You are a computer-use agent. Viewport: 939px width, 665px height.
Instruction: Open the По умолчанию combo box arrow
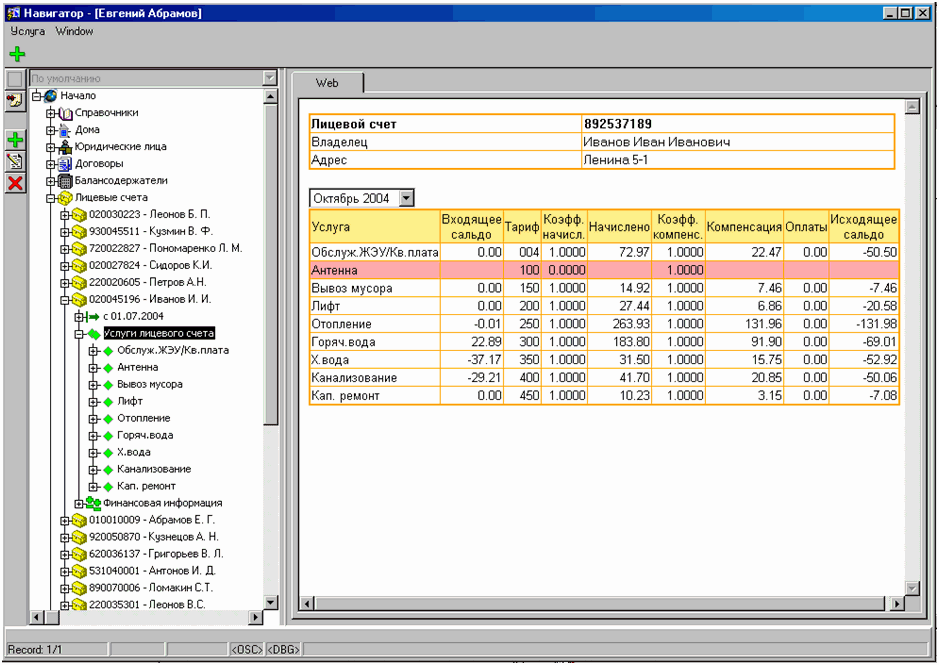click(269, 78)
